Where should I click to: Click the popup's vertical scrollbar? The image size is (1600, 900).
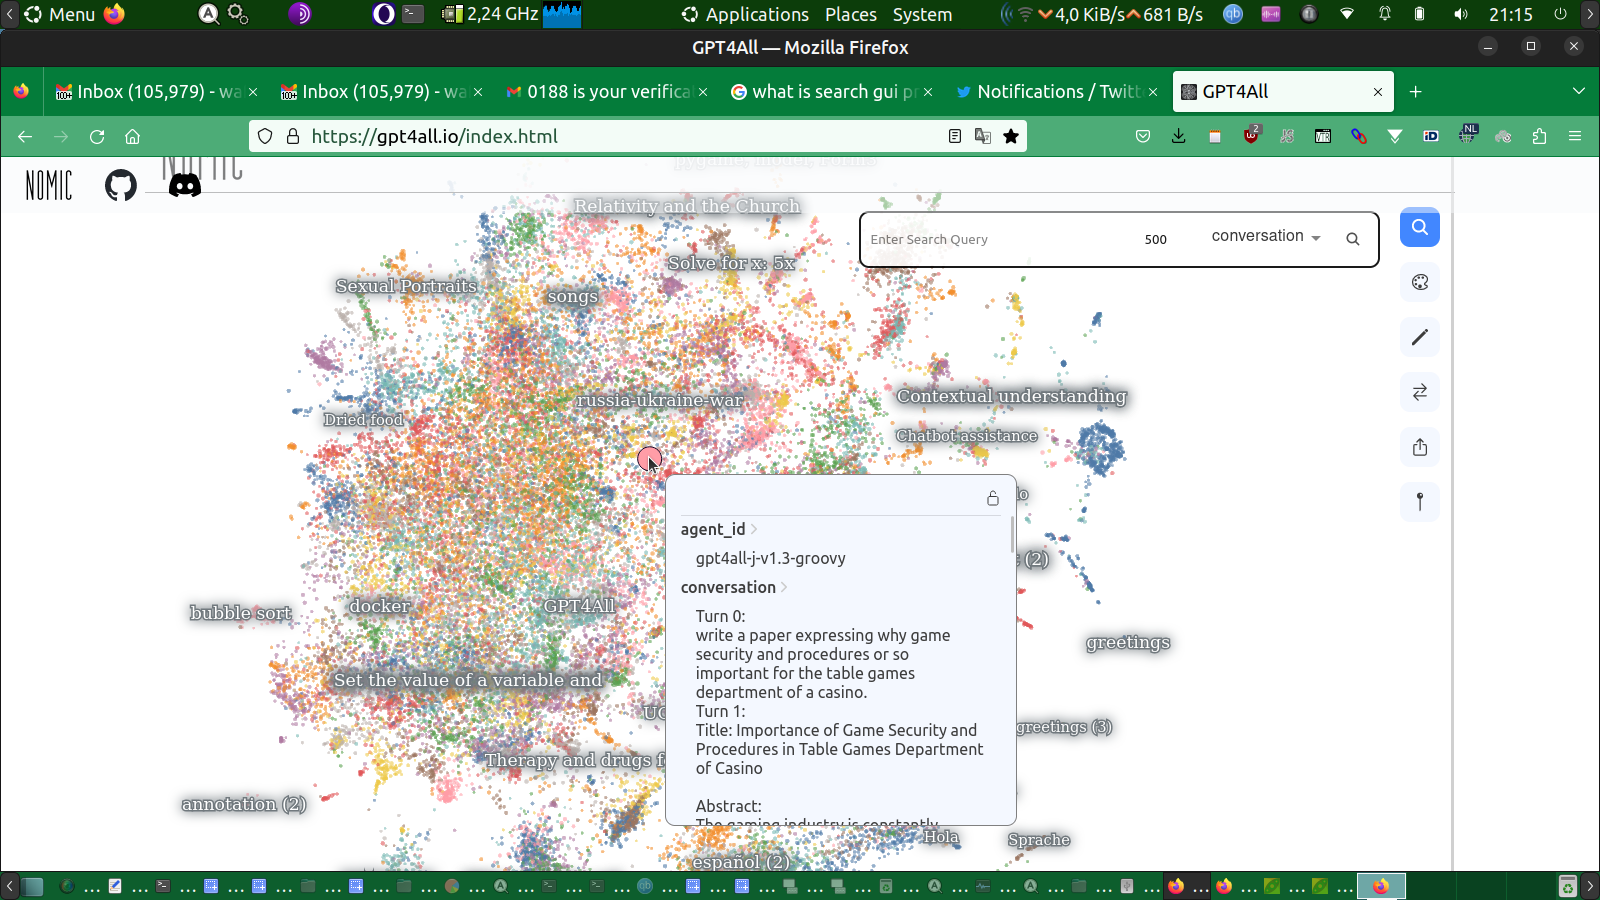(1012, 535)
